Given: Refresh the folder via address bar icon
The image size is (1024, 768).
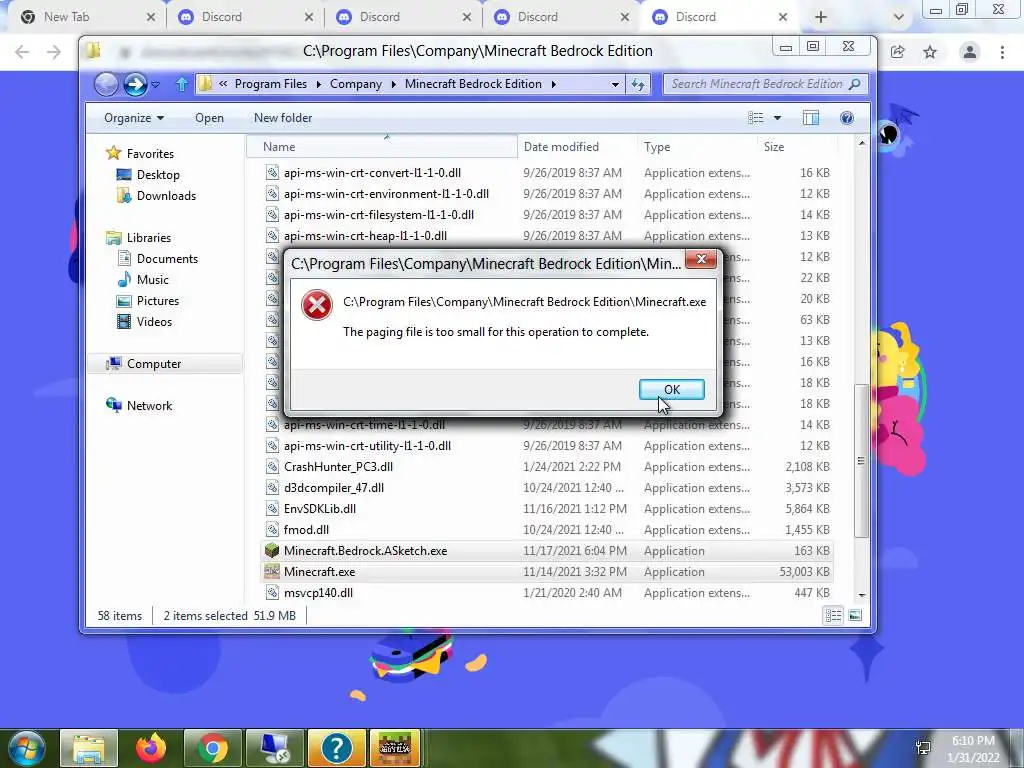Looking at the screenshot, I should [638, 84].
